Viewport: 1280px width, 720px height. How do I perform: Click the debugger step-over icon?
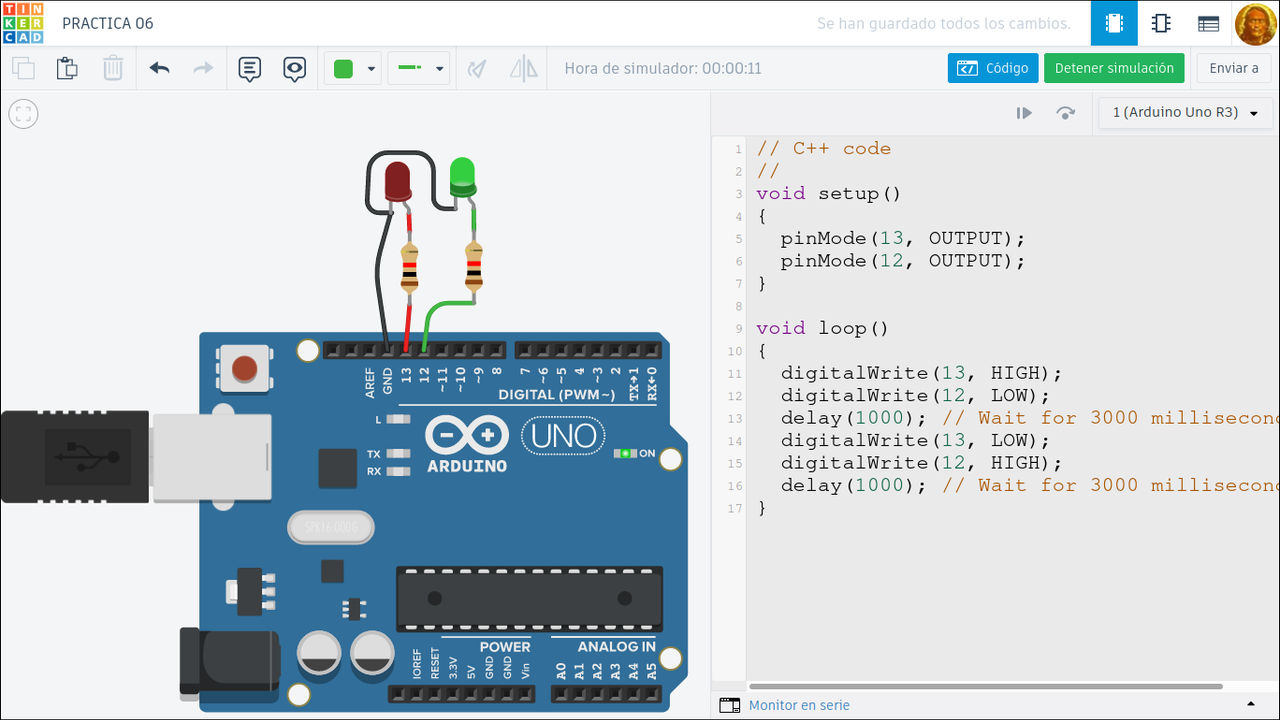click(x=1065, y=113)
